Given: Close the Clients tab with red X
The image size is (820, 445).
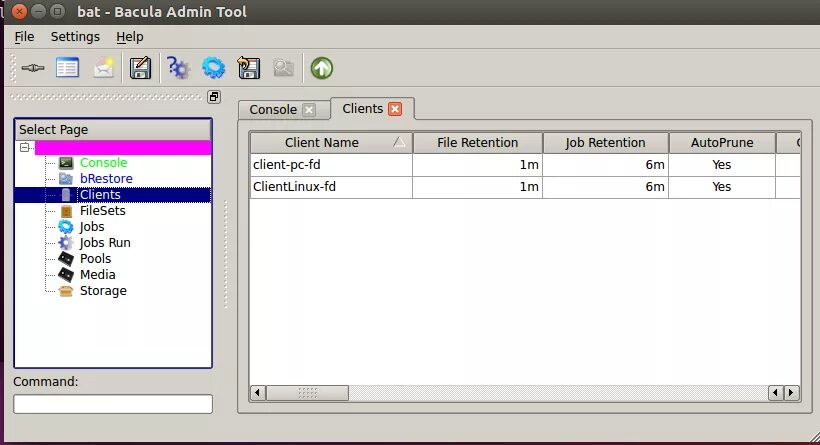Looking at the screenshot, I should tap(395, 109).
